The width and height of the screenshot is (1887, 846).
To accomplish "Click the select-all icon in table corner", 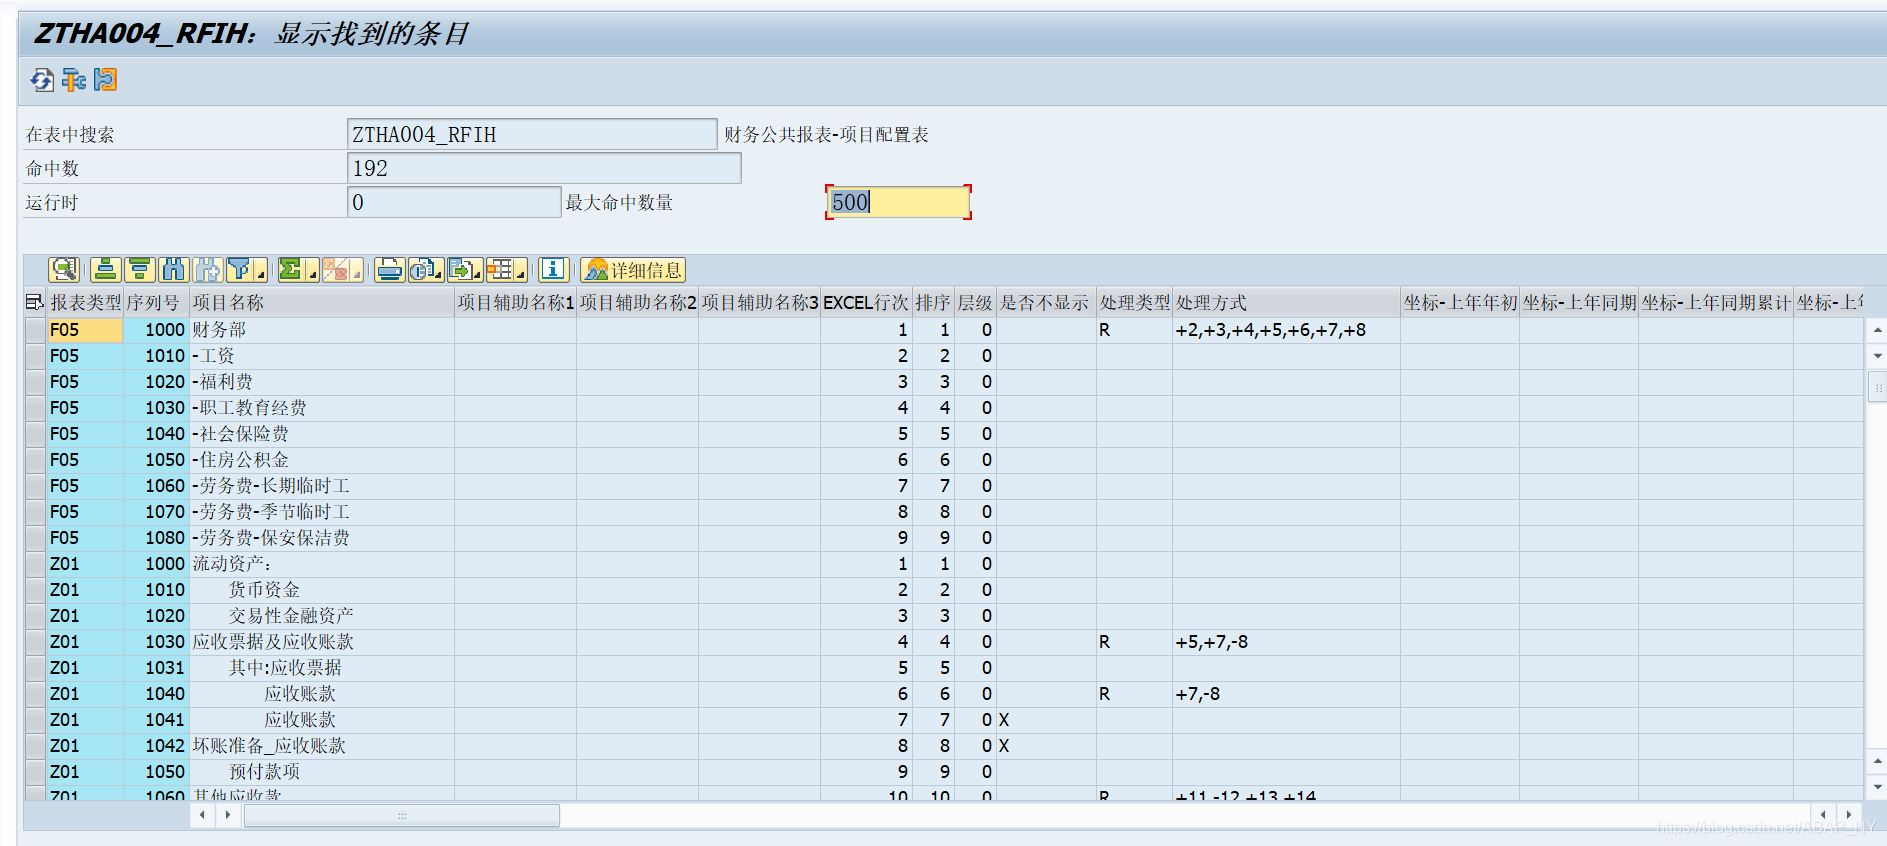I will tap(35, 302).
